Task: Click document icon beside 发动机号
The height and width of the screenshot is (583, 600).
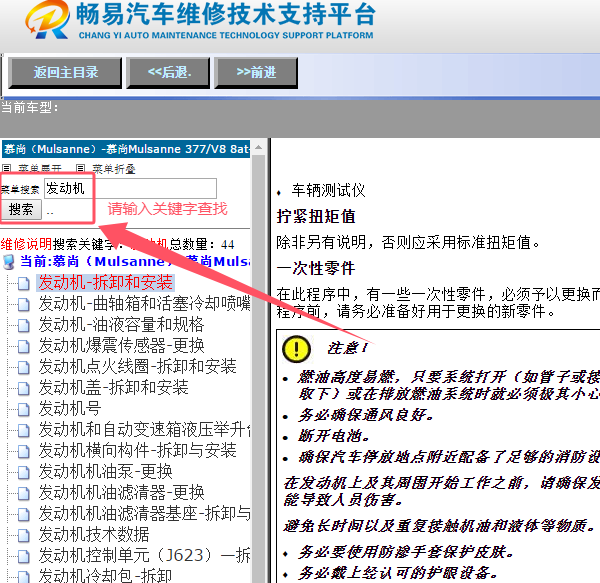Action: [24, 409]
